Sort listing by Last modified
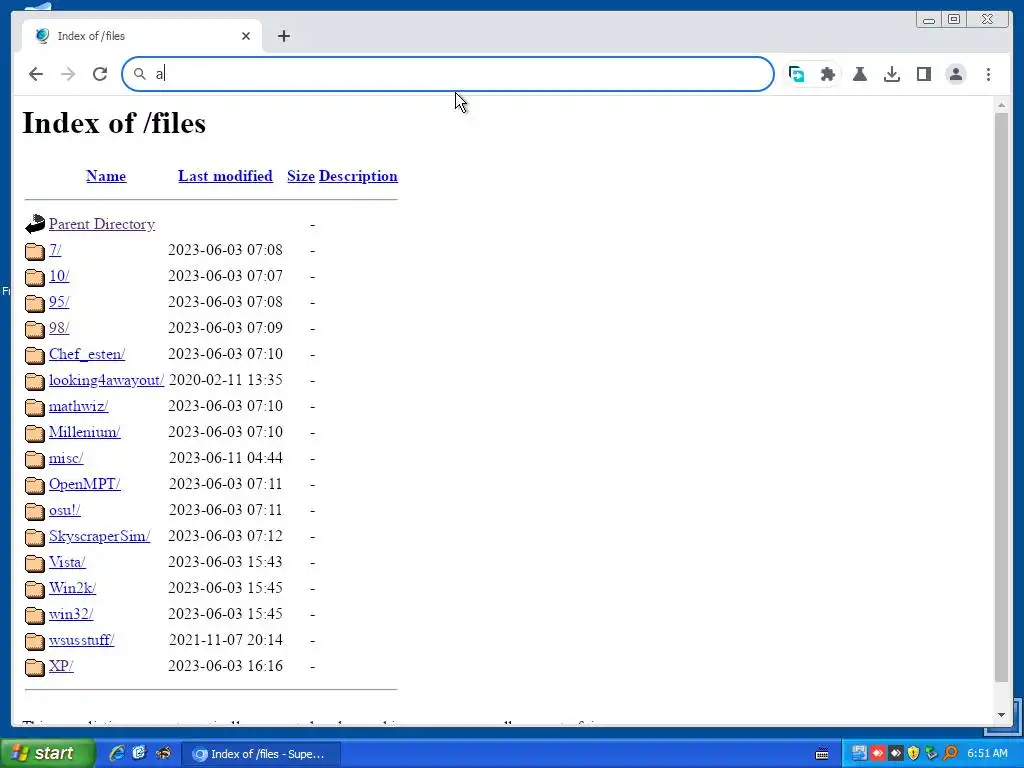Screen dimensions: 1024x768 [x=225, y=176]
